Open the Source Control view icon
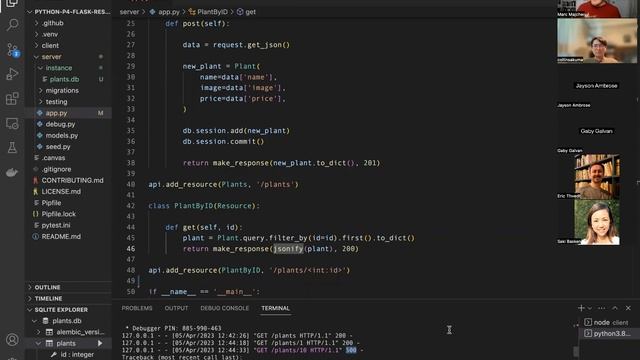This screenshot has width=640, height=360. point(12,50)
